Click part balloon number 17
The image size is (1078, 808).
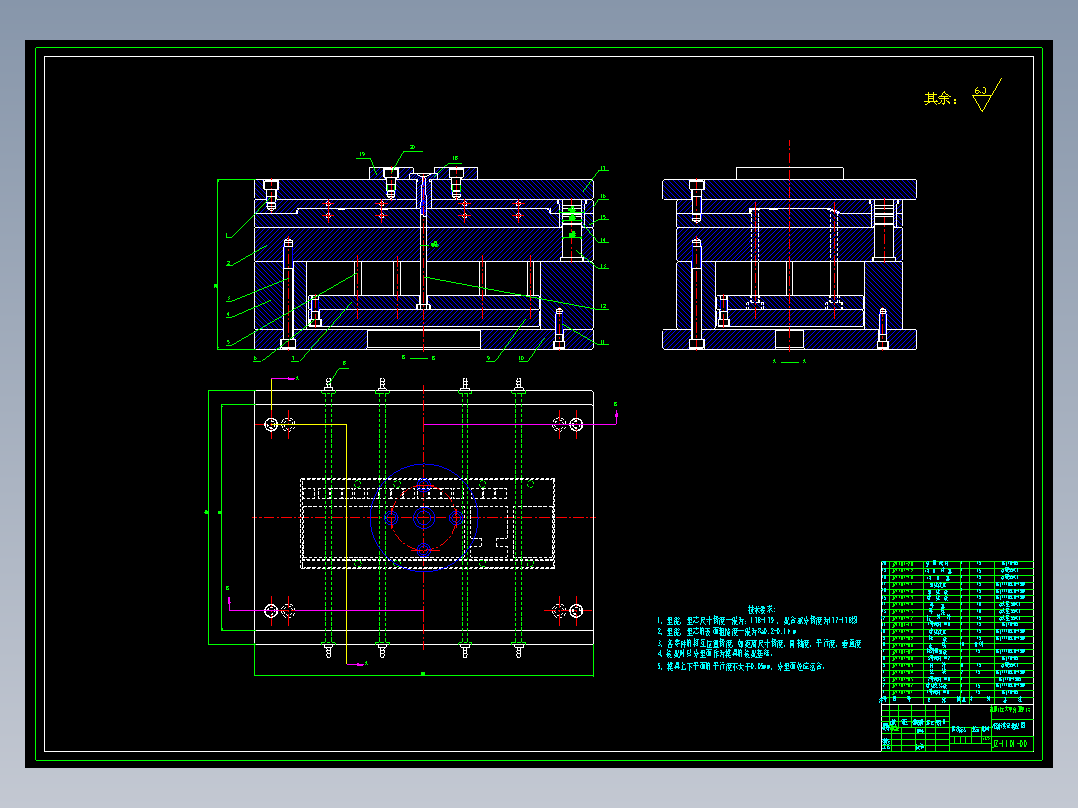(x=603, y=168)
